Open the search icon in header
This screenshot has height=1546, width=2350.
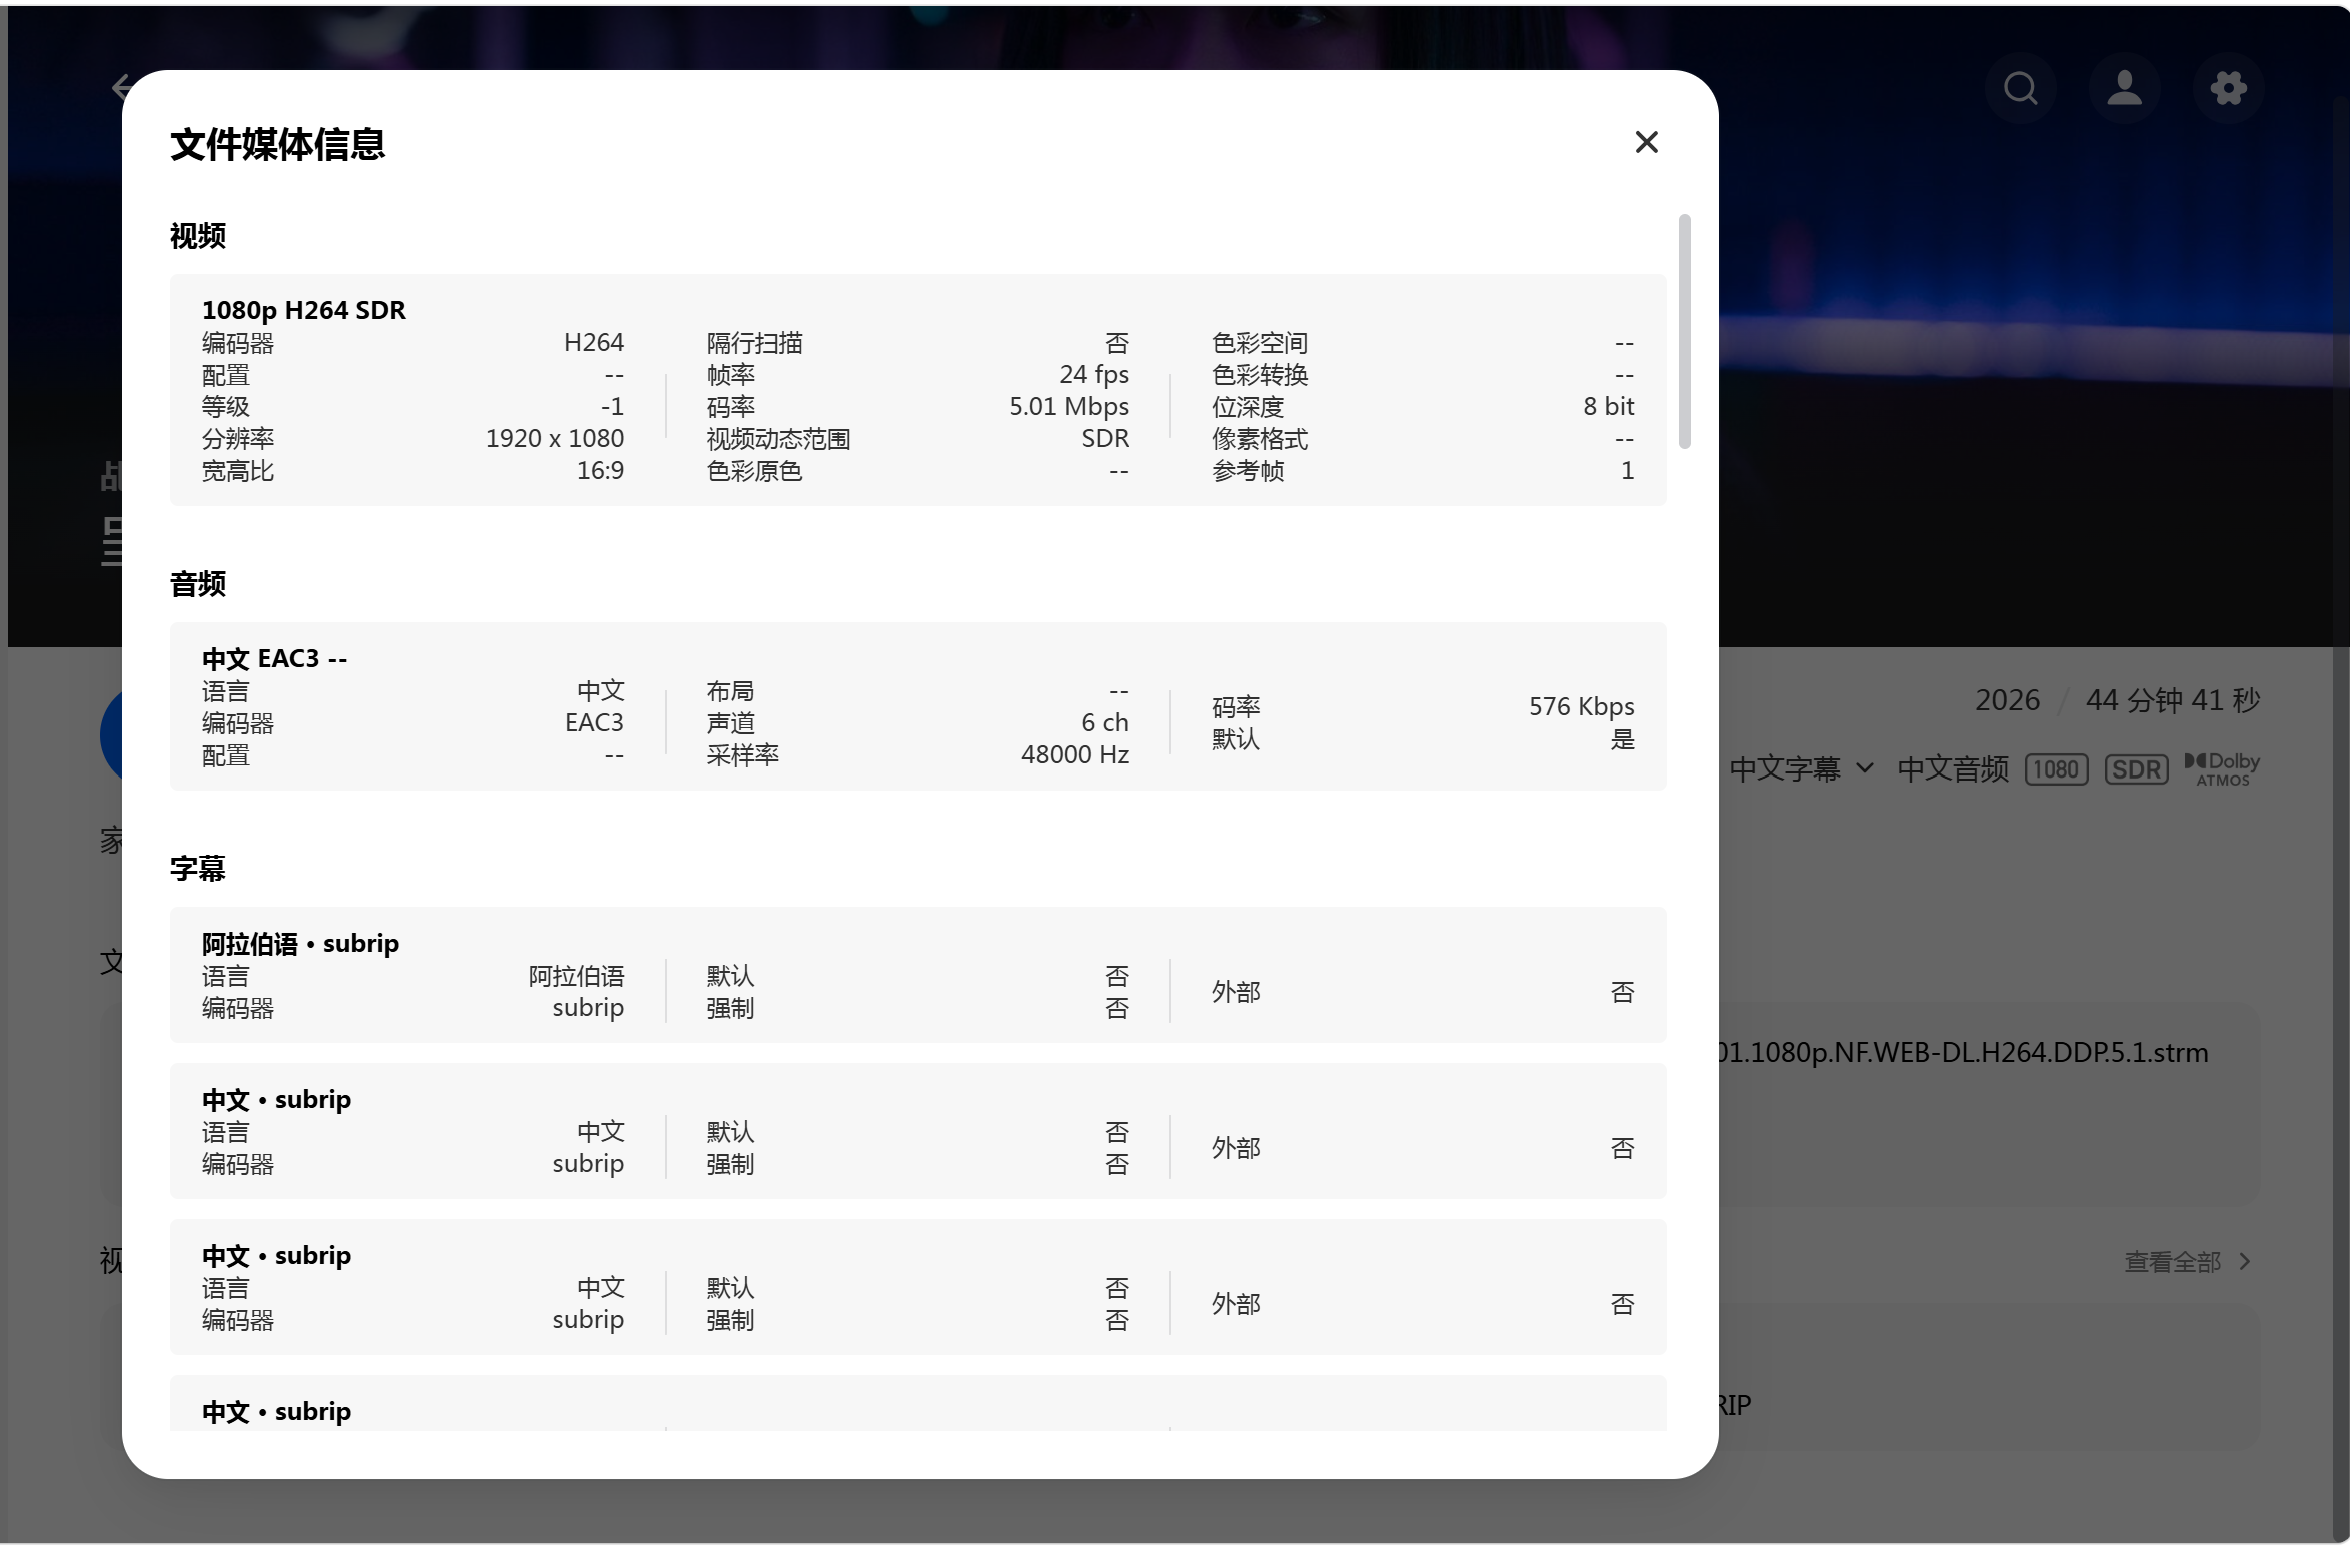[x=2020, y=88]
